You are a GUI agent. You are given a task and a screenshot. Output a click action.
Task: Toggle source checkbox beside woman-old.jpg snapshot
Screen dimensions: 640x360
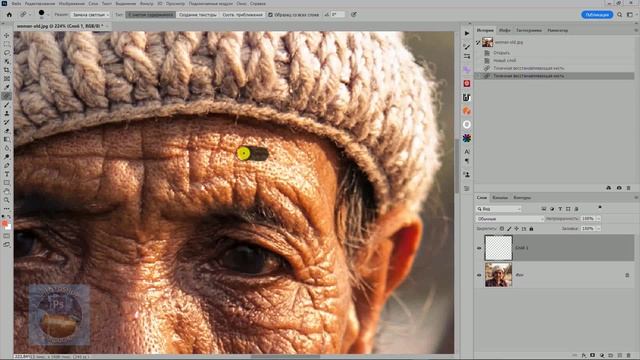pyautogui.click(x=478, y=42)
